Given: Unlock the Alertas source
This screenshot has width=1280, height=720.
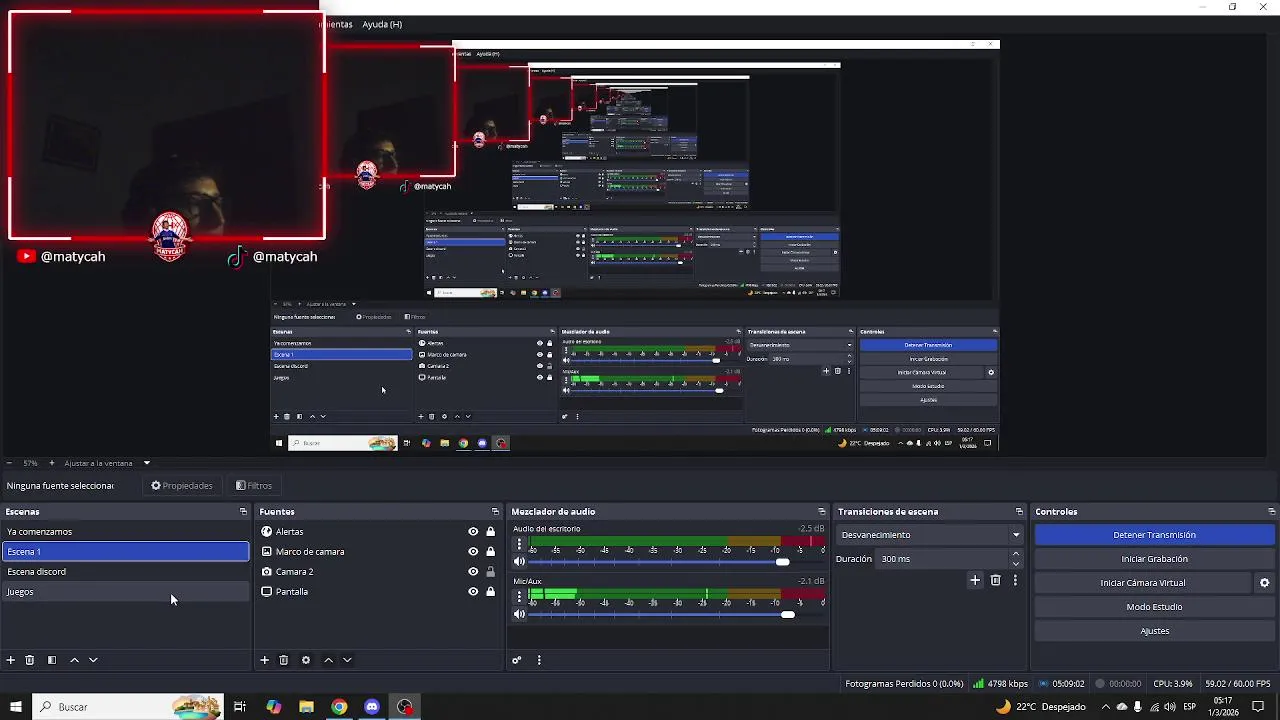Looking at the screenshot, I should (x=490, y=532).
